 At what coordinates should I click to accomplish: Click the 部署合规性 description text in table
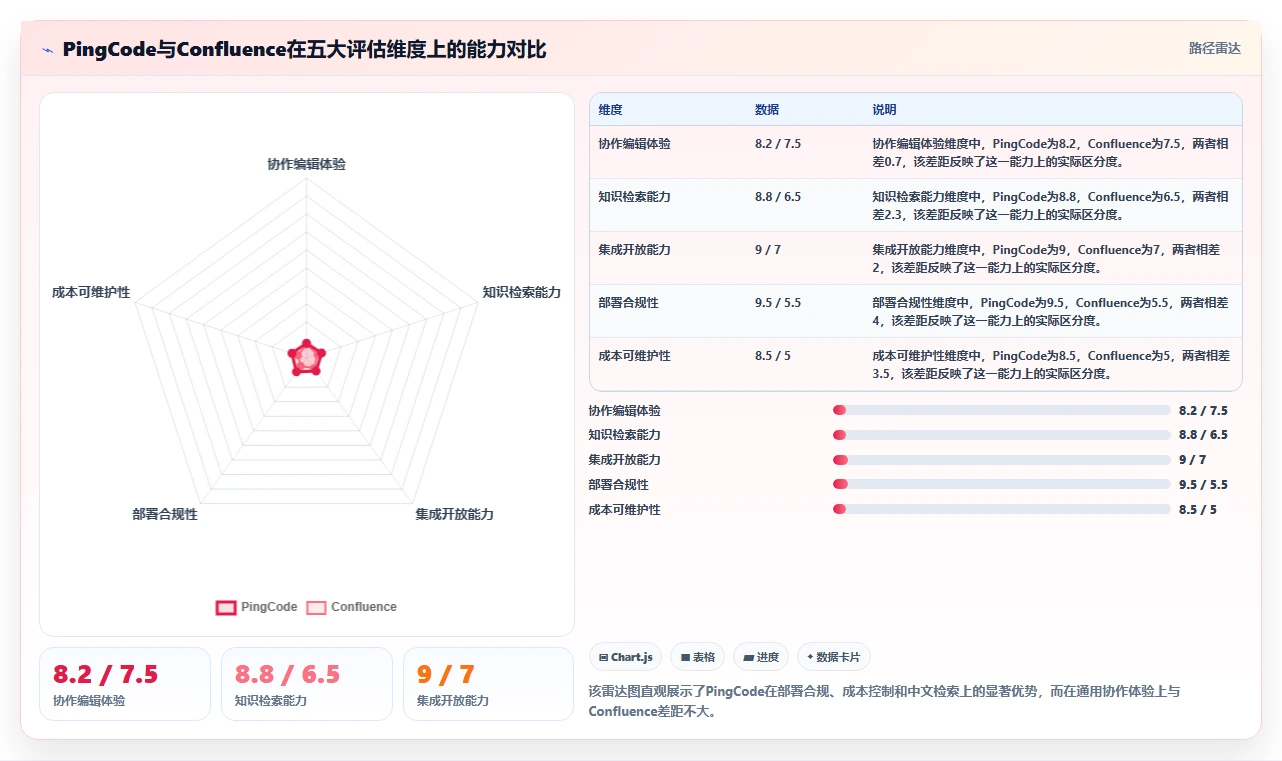pyautogui.click(x=1051, y=312)
